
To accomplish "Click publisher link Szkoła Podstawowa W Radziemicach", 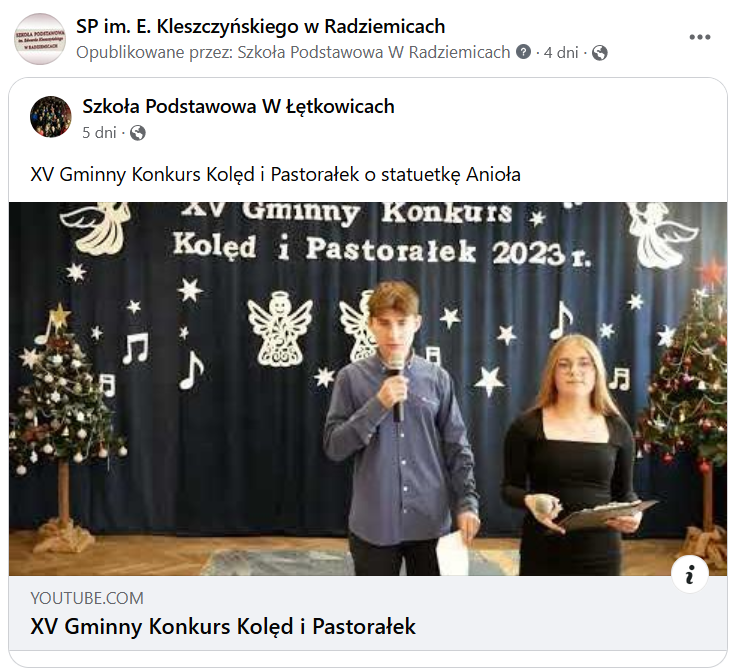I will pos(374,52).
